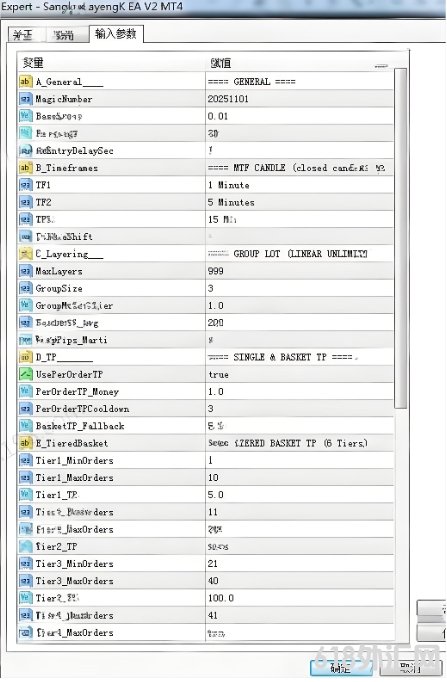Click the 确定 confirm button
The image size is (447, 682).
coord(340,668)
